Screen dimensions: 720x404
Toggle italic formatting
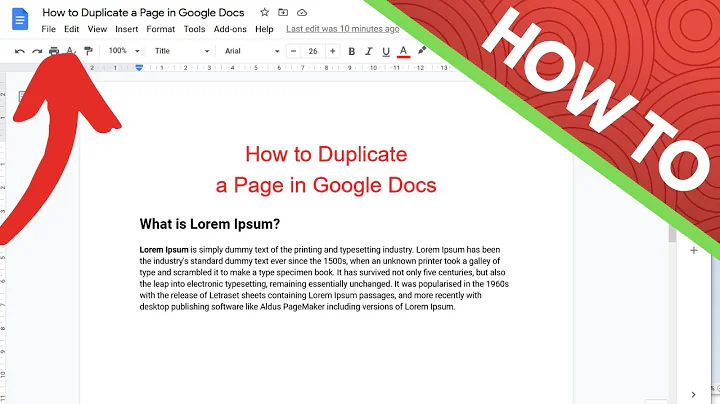(x=369, y=51)
